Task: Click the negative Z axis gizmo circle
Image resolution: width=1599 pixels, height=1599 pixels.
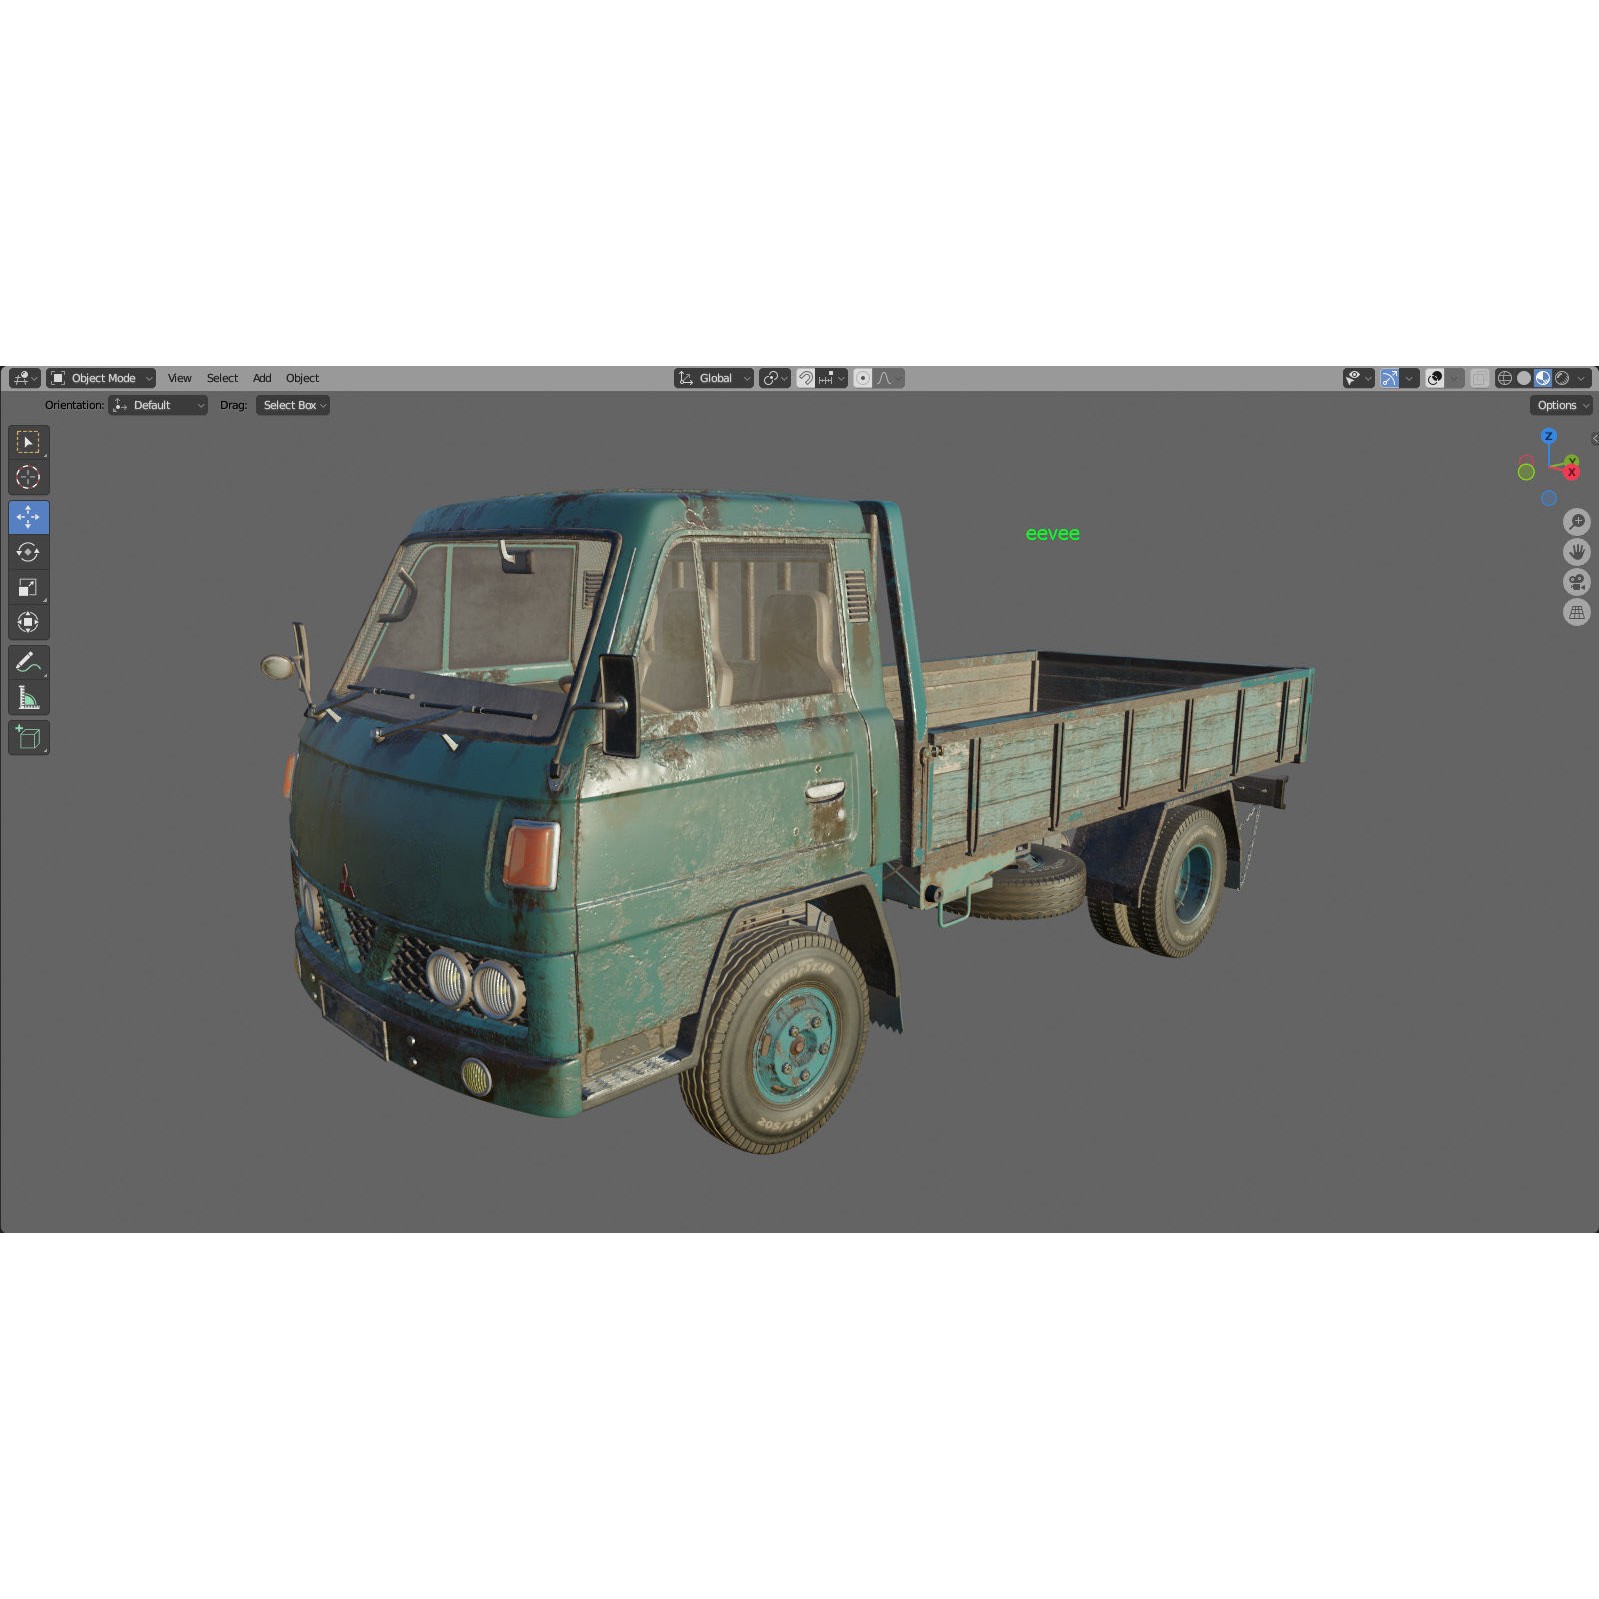Action: click(x=1549, y=498)
